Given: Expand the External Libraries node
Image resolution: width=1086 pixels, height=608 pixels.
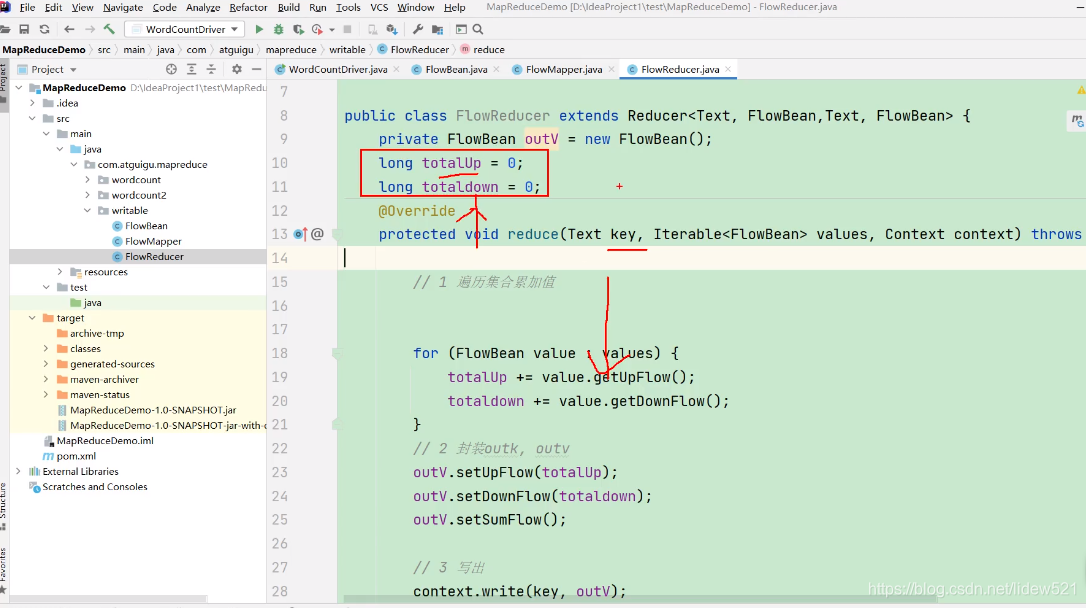Looking at the screenshot, I should pos(19,472).
